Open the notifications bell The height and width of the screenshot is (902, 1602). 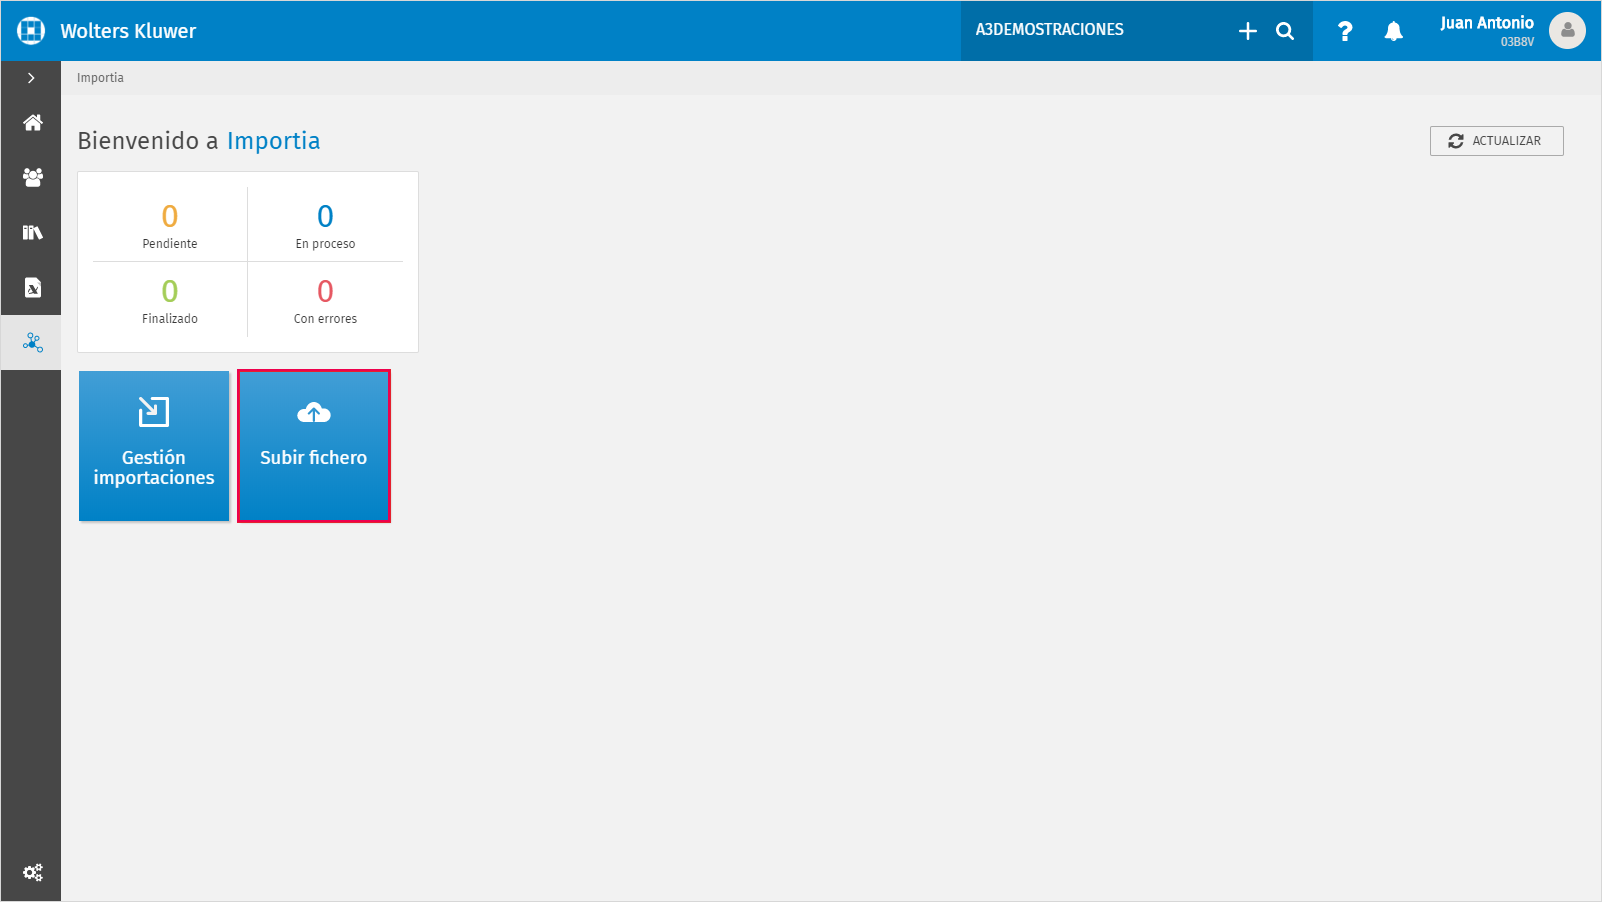1393,31
